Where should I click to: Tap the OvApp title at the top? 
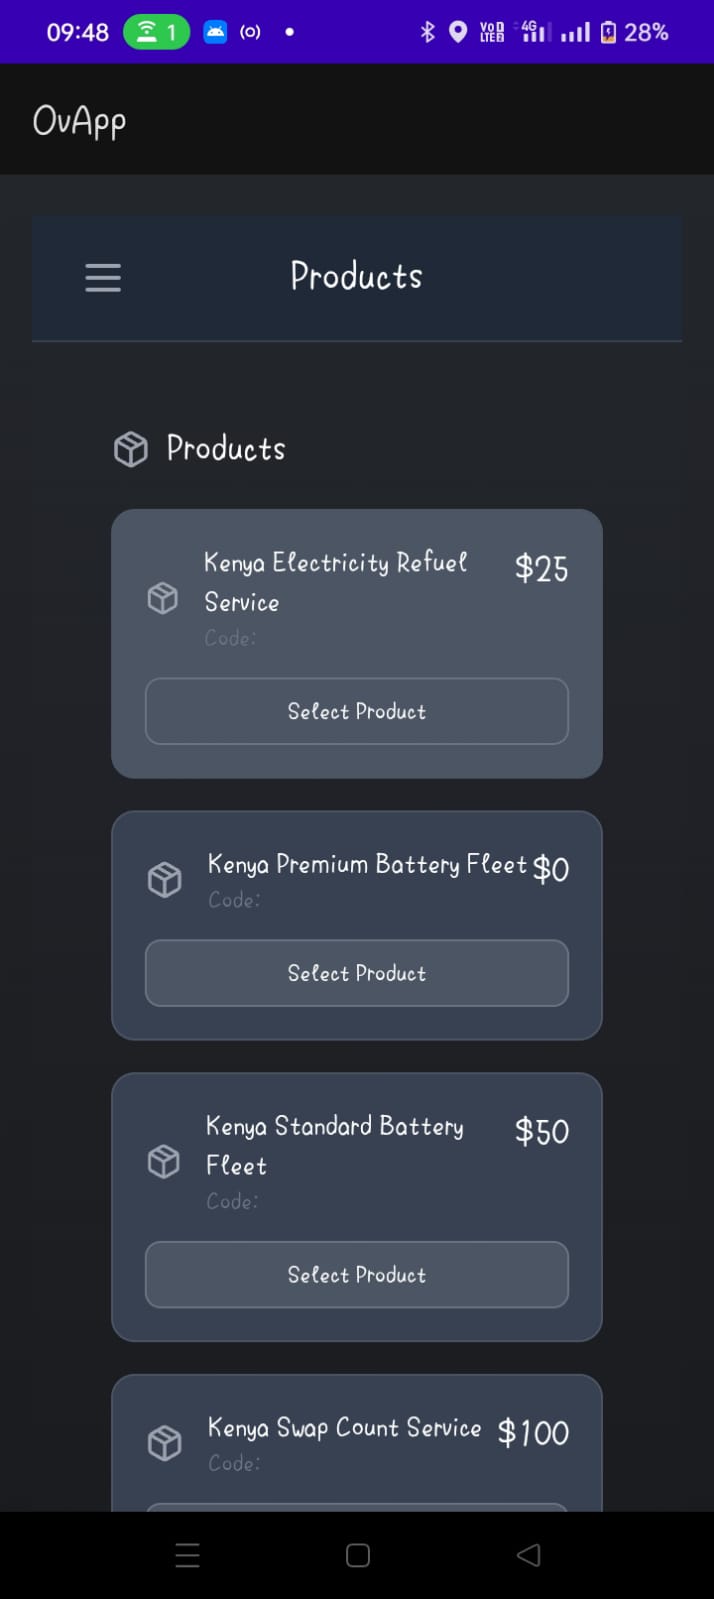click(x=79, y=120)
